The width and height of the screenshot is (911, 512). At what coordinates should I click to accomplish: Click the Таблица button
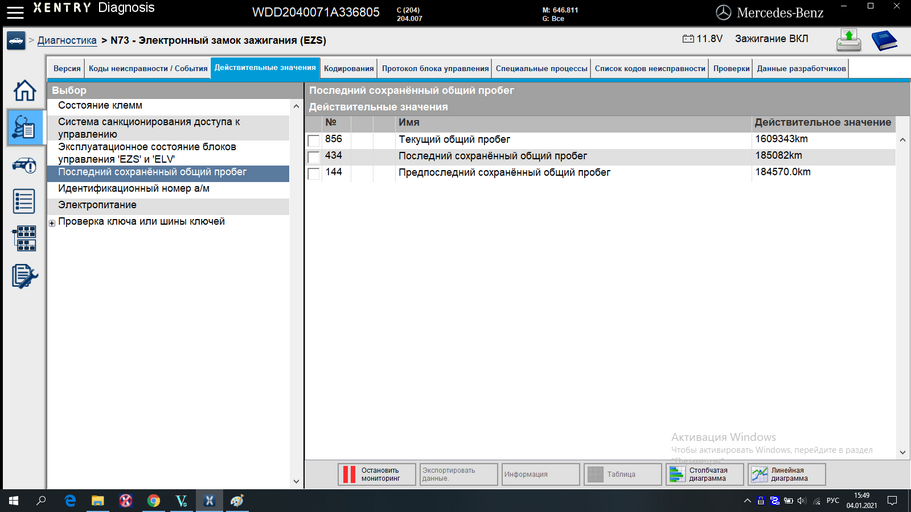click(x=622, y=474)
